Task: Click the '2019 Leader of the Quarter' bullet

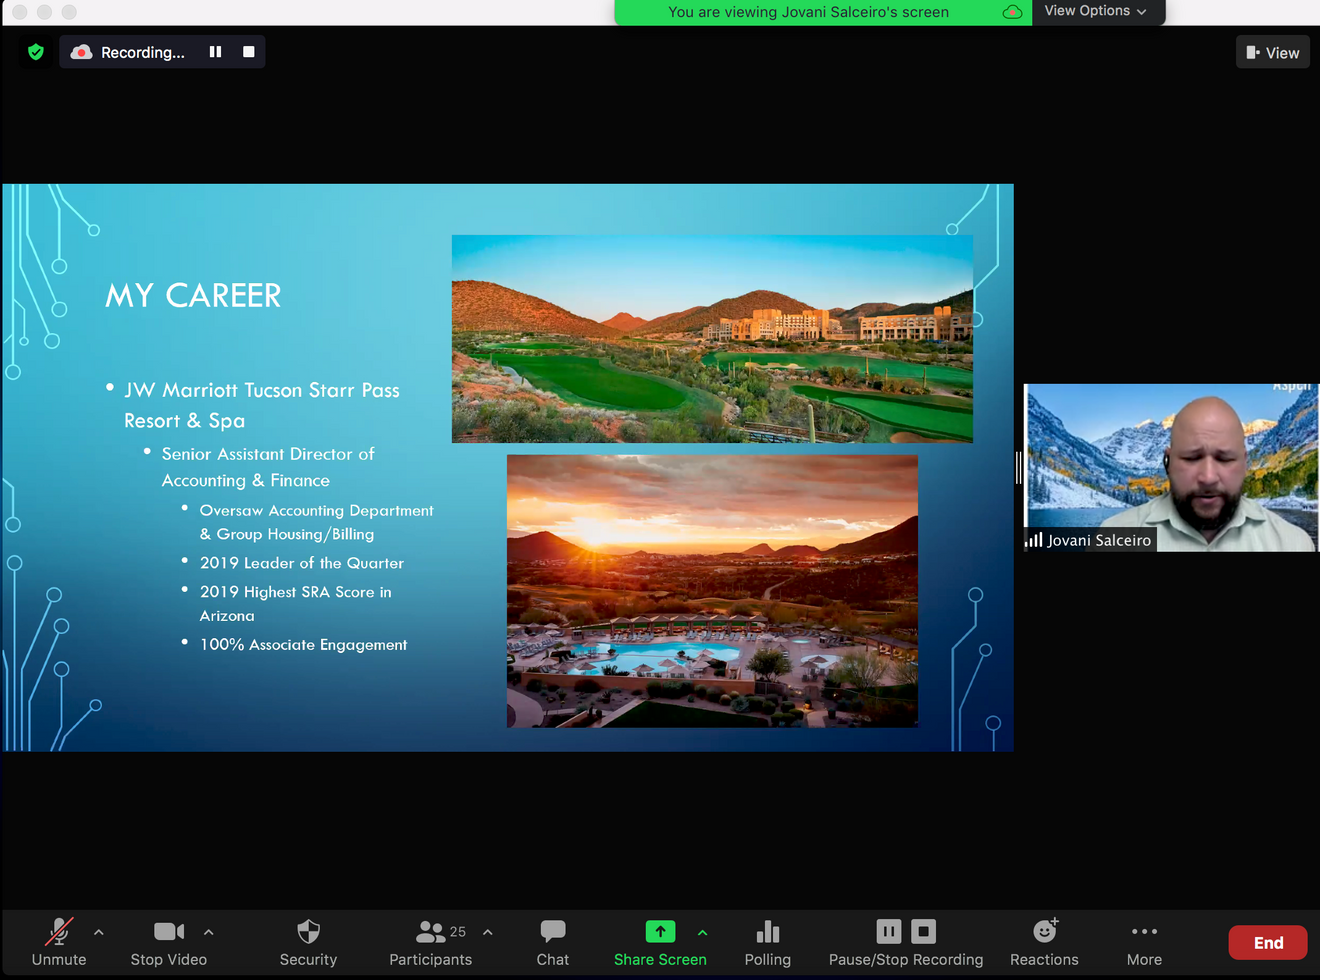Action: (302, 563)
